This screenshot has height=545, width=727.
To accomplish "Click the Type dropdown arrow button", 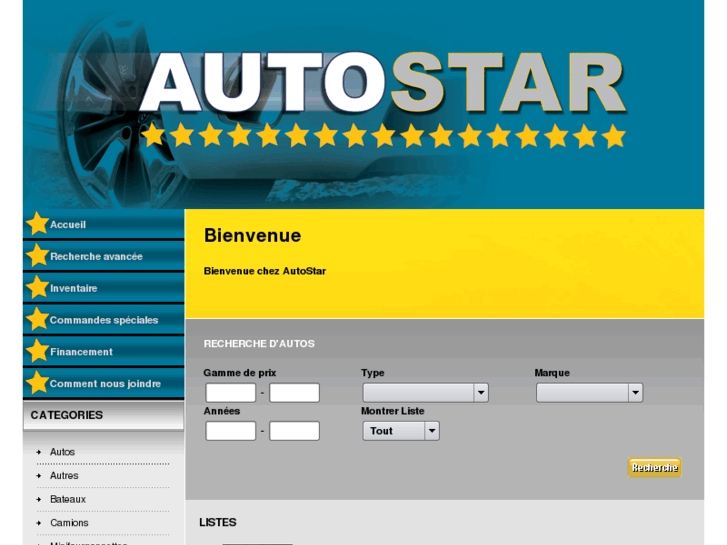I will click(x=481, y=393).
